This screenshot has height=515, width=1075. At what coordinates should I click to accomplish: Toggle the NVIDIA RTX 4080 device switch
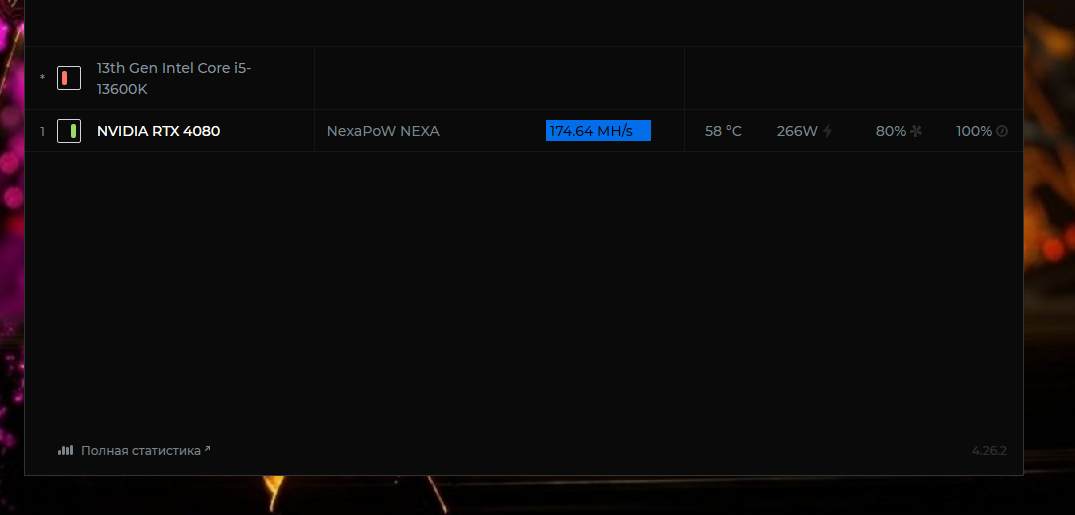pyautogui.click(x=69, y=131)
